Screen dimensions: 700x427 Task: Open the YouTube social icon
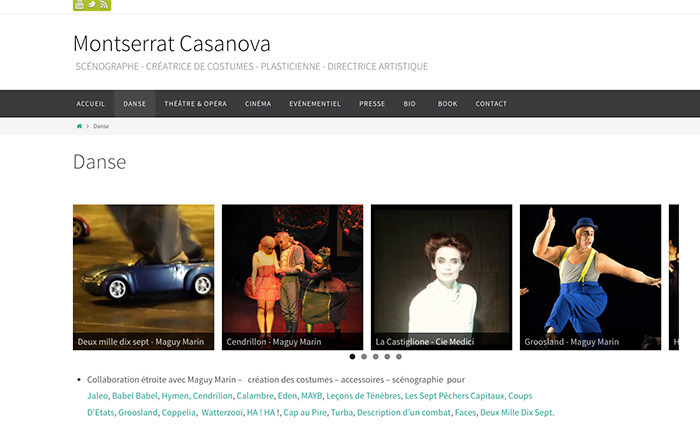(x=79, y=4)
